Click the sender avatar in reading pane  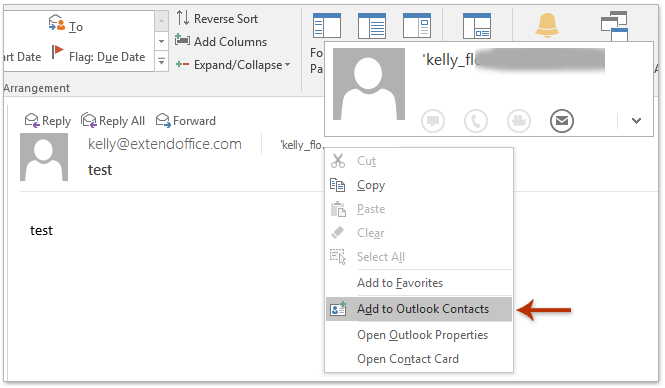[44, 157]
